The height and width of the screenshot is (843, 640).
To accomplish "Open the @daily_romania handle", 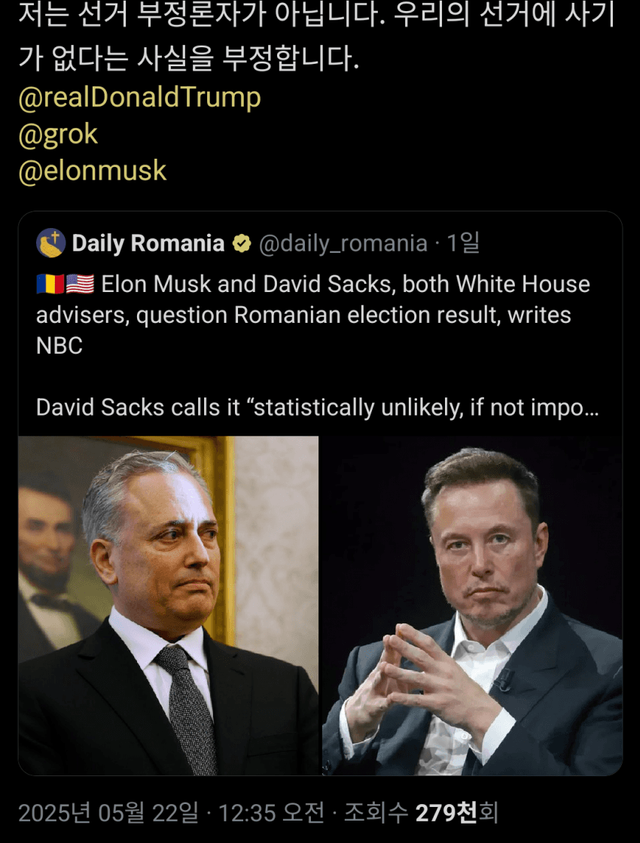I will pos(343,243).
